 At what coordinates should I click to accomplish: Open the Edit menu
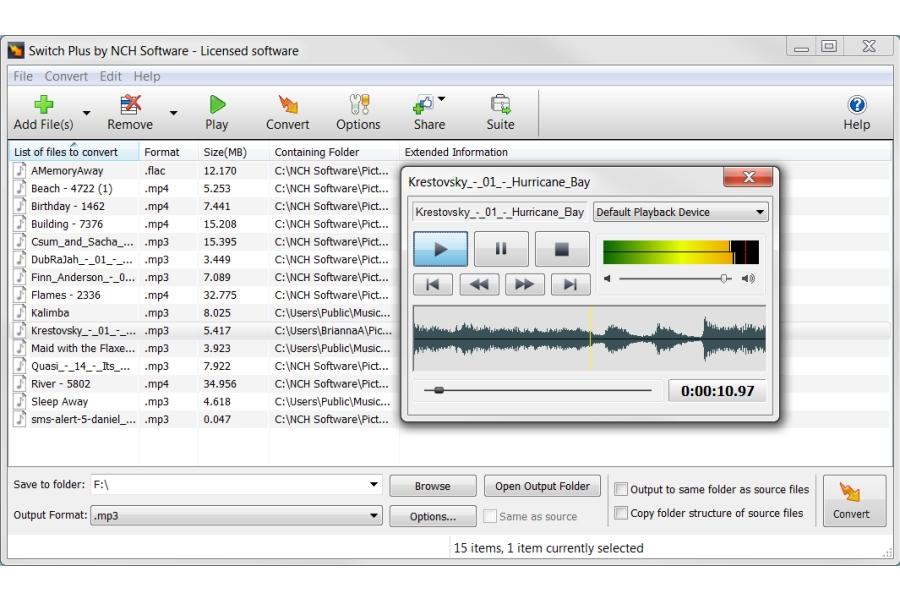point(110,76)
